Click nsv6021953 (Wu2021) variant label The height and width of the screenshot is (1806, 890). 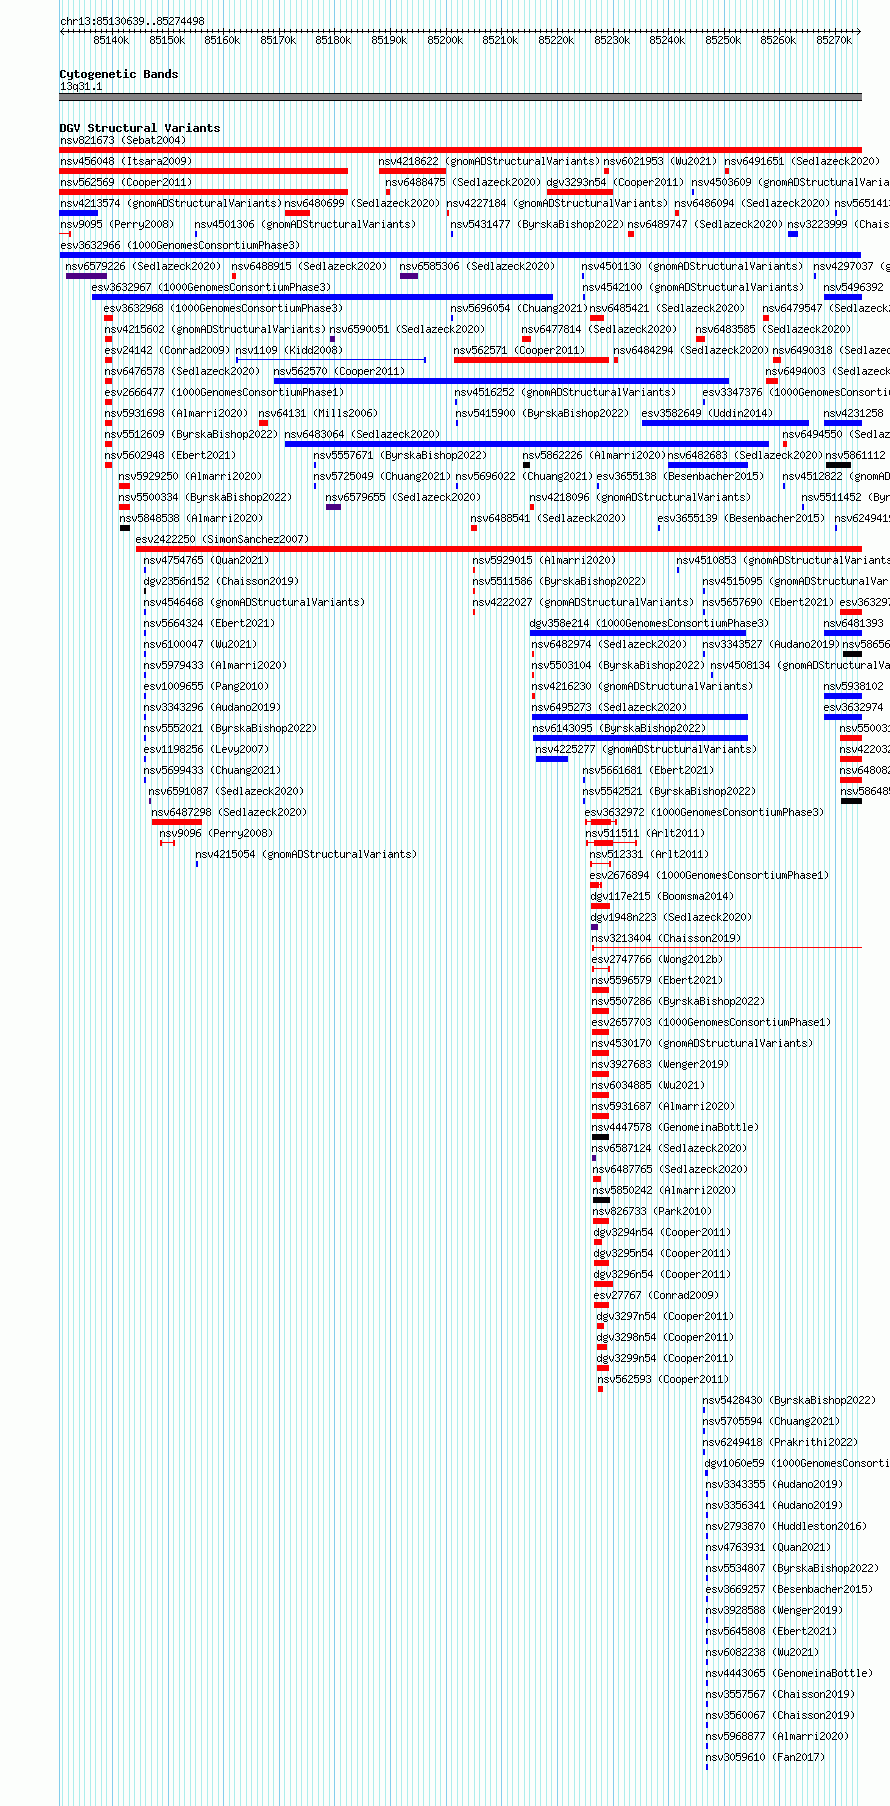660,161
